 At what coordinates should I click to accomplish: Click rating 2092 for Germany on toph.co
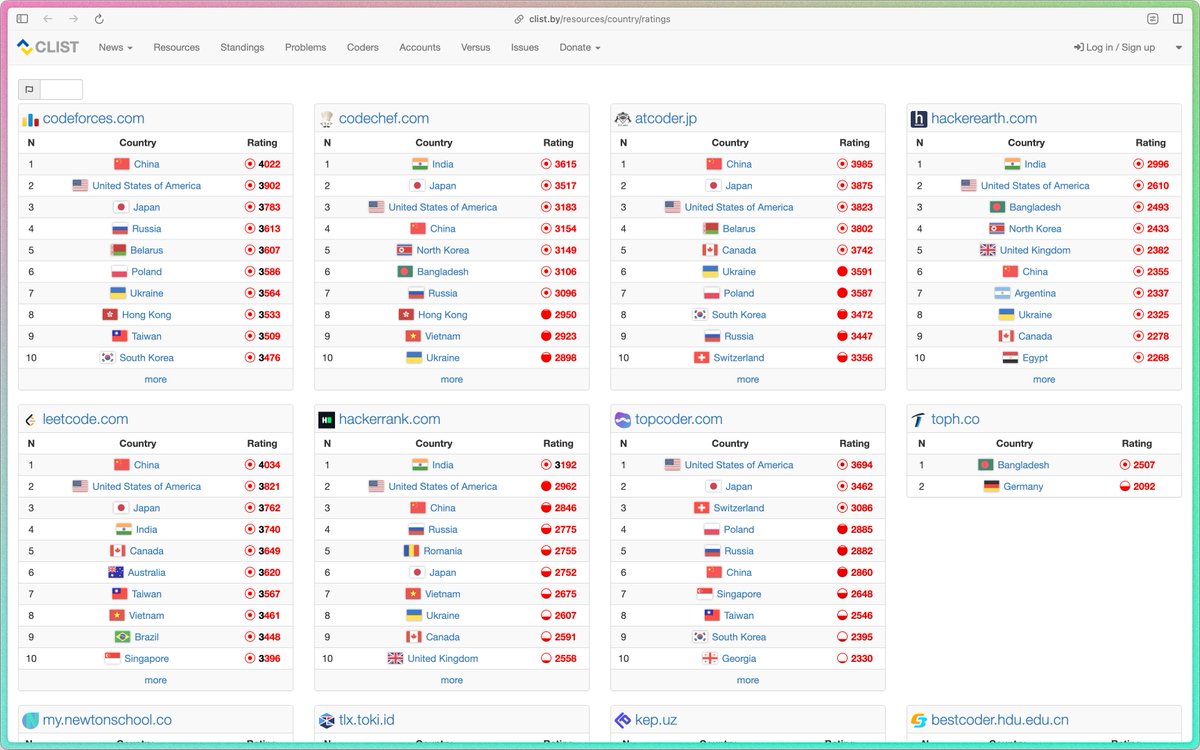1144,487
